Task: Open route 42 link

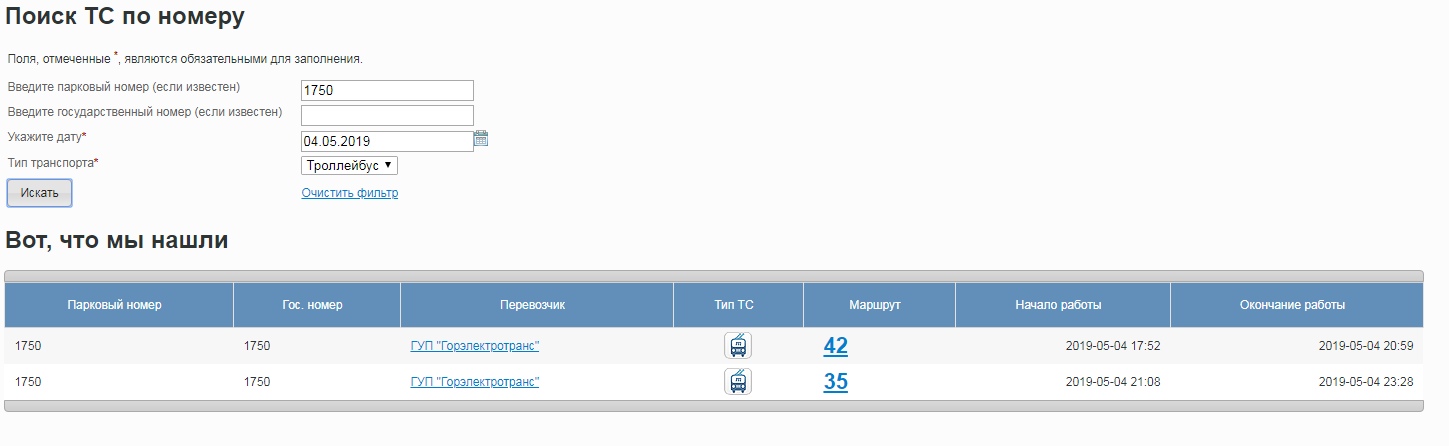Action: point(835,346)
